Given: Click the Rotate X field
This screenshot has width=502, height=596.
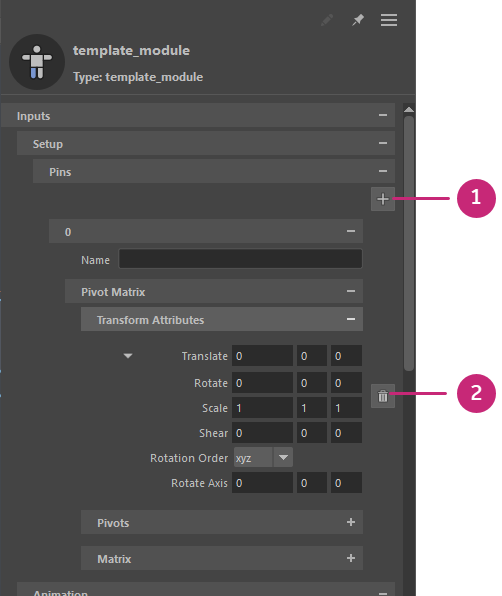Looking at the screenshot, I should click(x=262, y=383).
